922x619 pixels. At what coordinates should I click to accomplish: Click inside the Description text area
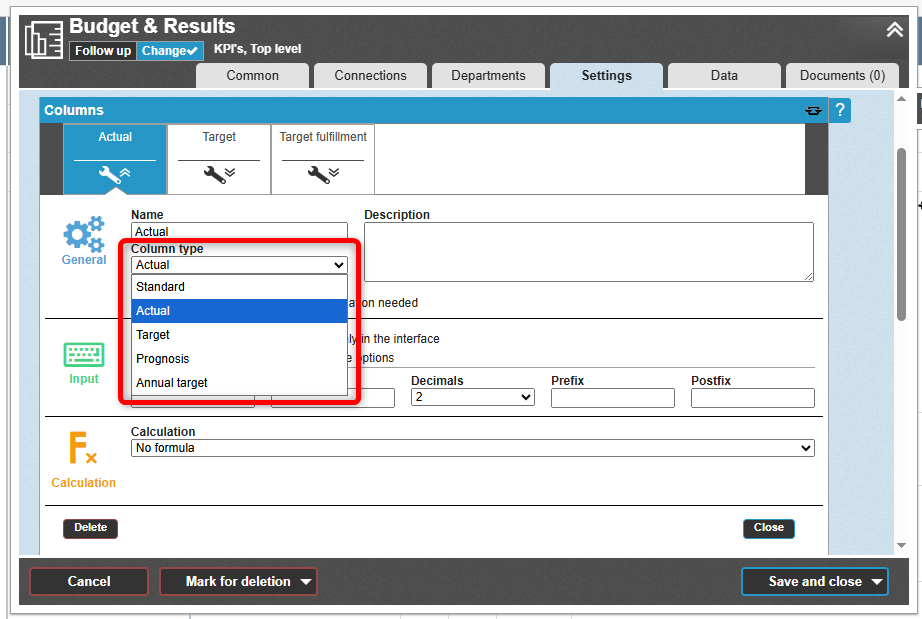point(588,251)
